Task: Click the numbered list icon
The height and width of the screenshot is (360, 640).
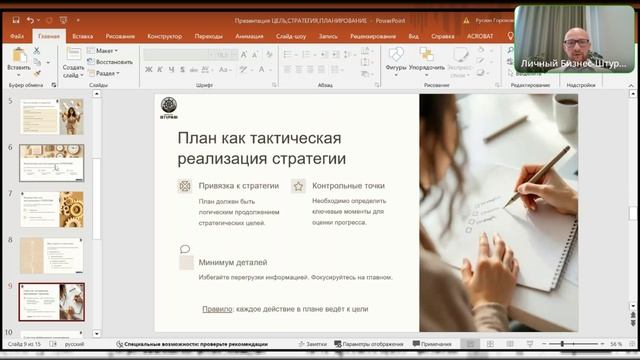Action: (306, 54)
